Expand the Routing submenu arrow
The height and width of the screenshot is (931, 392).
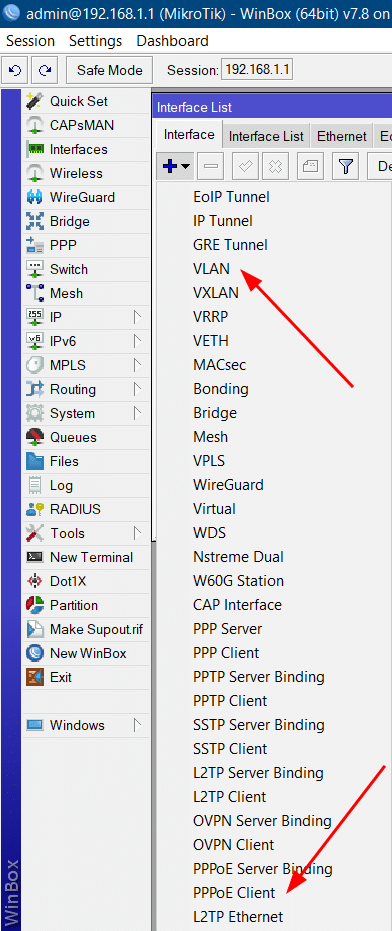point(138,389)
